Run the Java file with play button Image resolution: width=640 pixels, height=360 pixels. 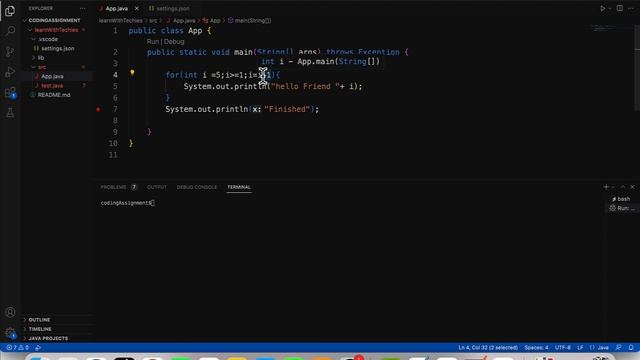[x=602, y=8]
